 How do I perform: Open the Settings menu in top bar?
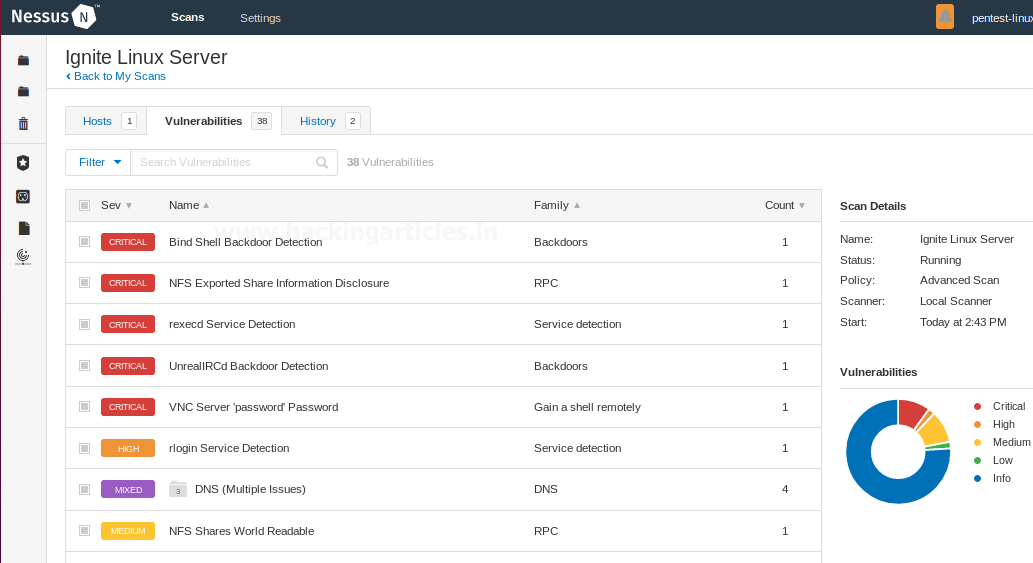(260, 18)
